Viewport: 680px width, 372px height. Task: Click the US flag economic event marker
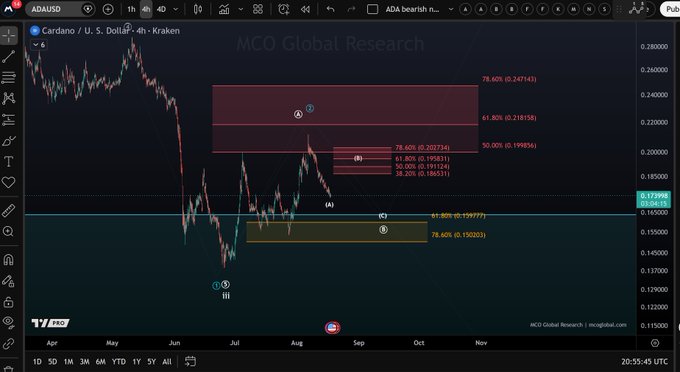coord(333,328)
